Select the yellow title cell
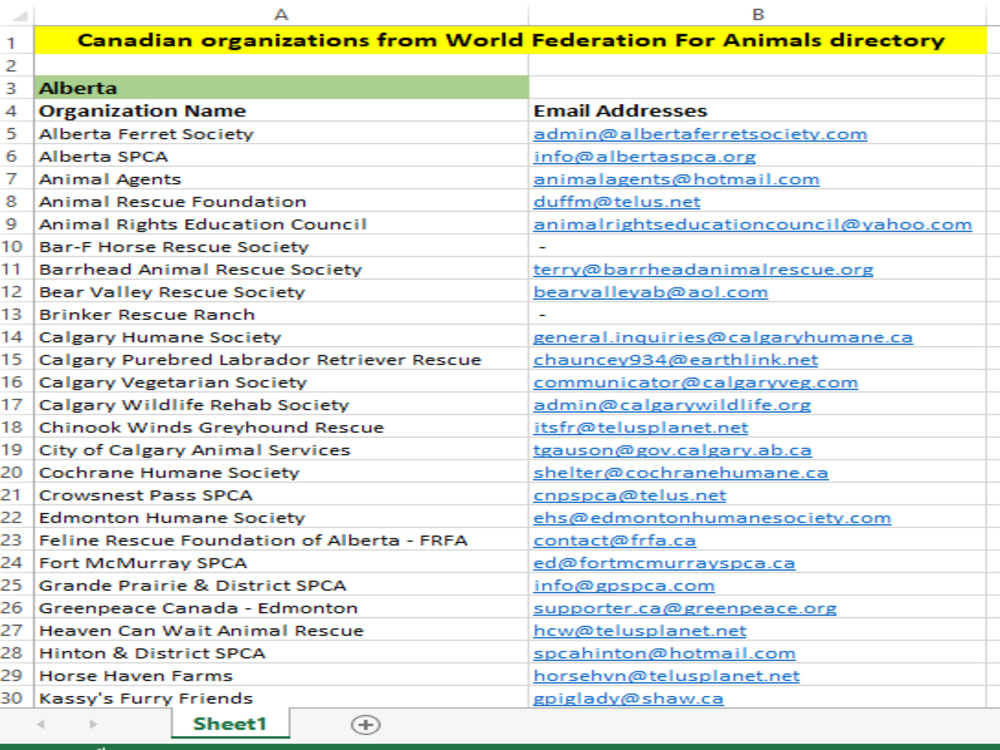Screen dimensions: 1000x750 [510, 41]
